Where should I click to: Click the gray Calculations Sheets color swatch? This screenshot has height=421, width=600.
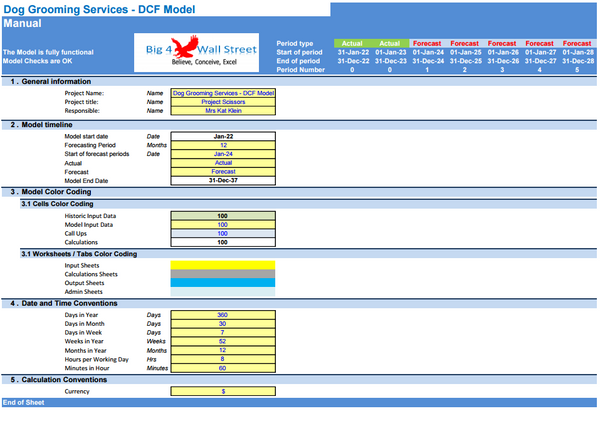click(223, 274)
